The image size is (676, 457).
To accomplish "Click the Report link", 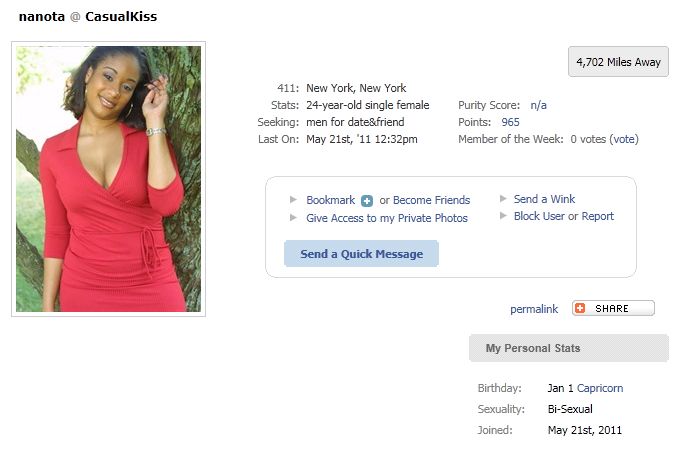I will [598, 216].
